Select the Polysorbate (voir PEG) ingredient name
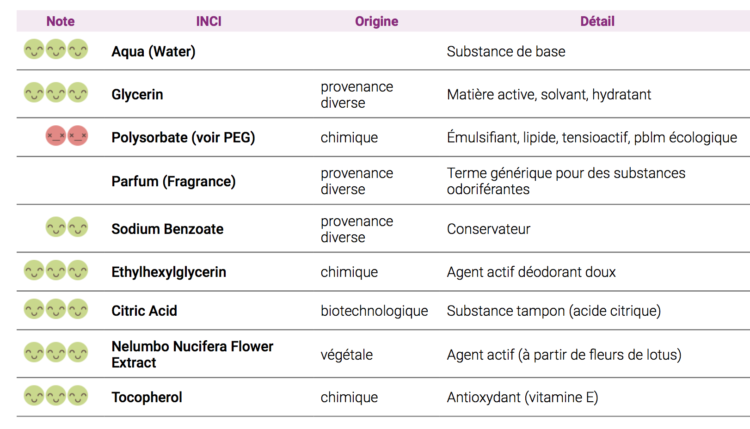The image size is (750, 429). [183, 137]
